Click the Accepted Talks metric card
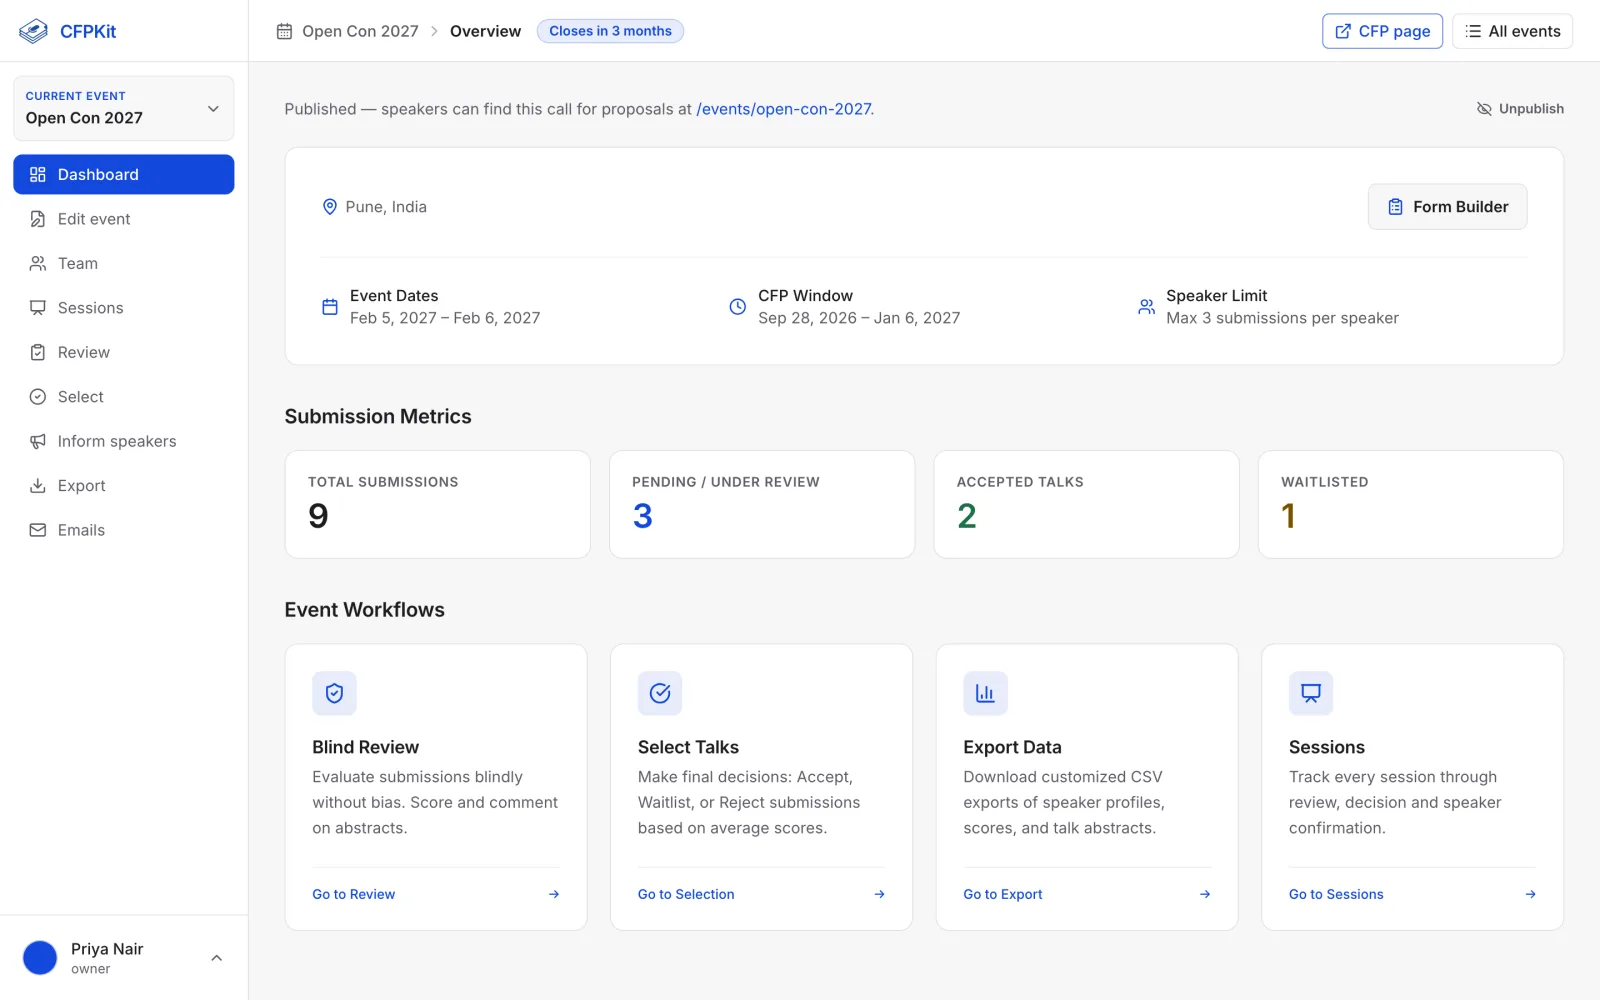This screenshot has height=1000, width=1600. pos(1087,504)
